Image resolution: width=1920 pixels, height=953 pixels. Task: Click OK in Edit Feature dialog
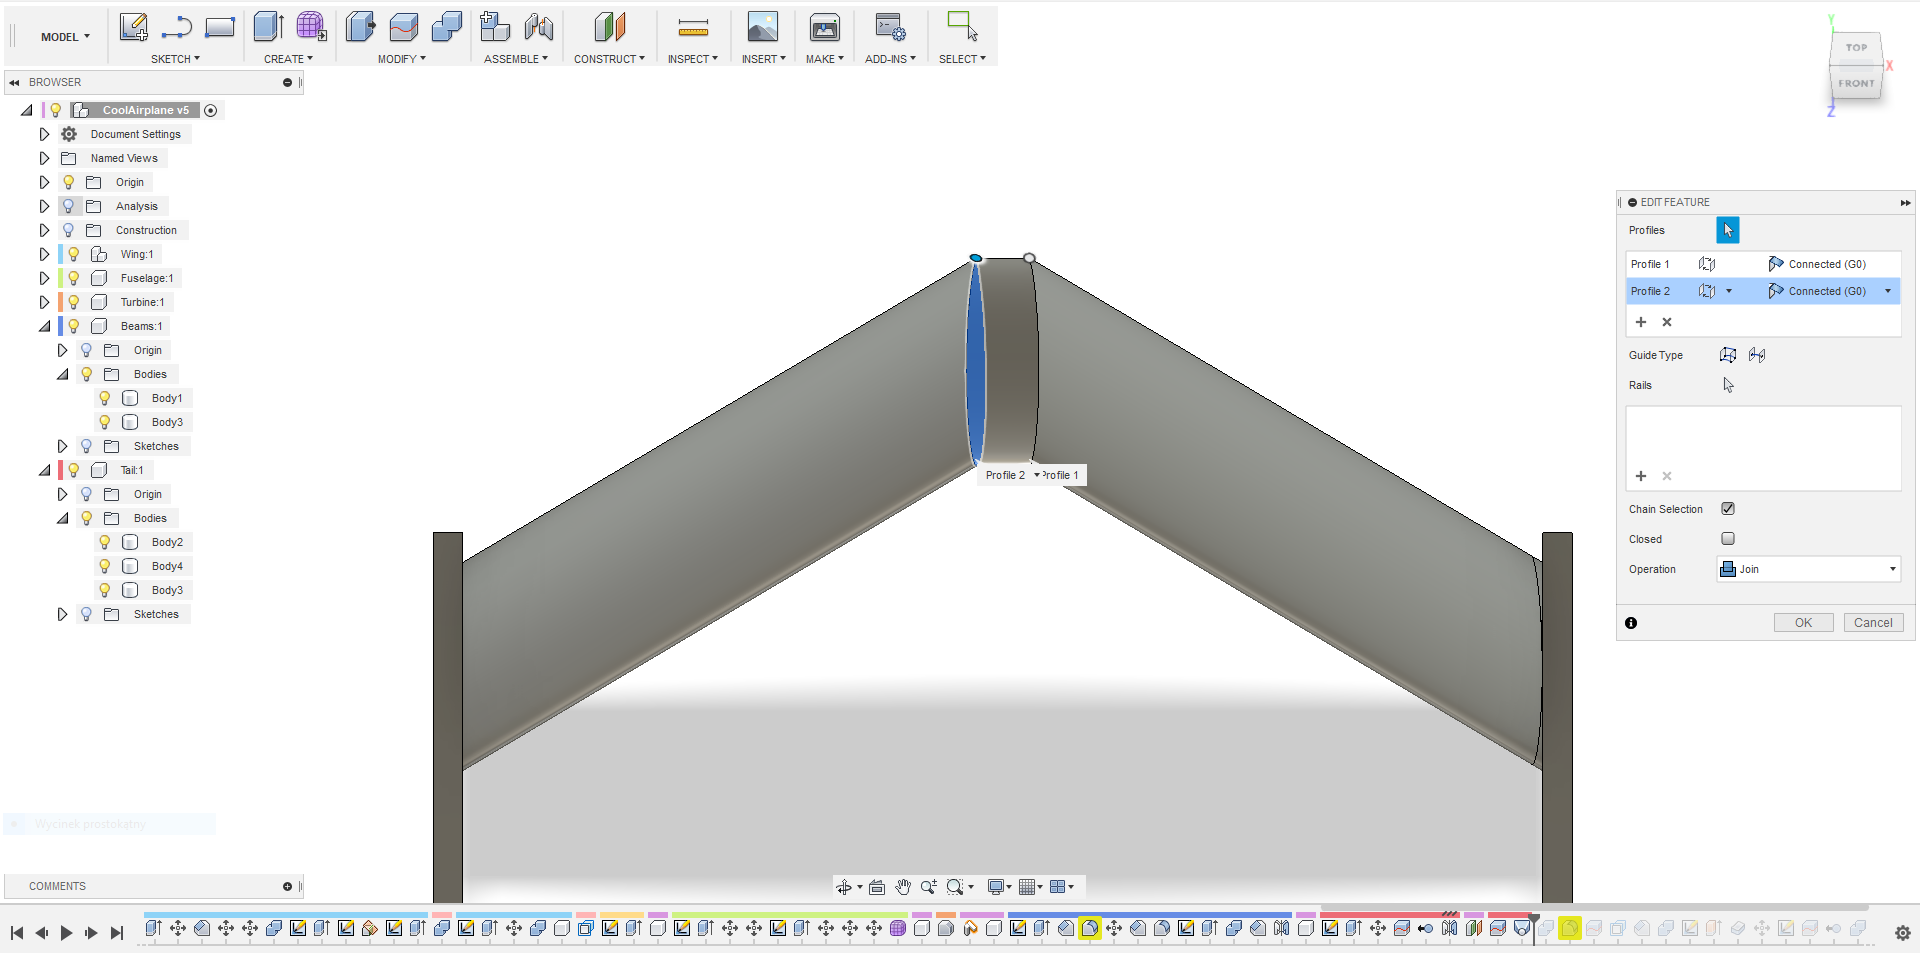tap(1803, 622)
